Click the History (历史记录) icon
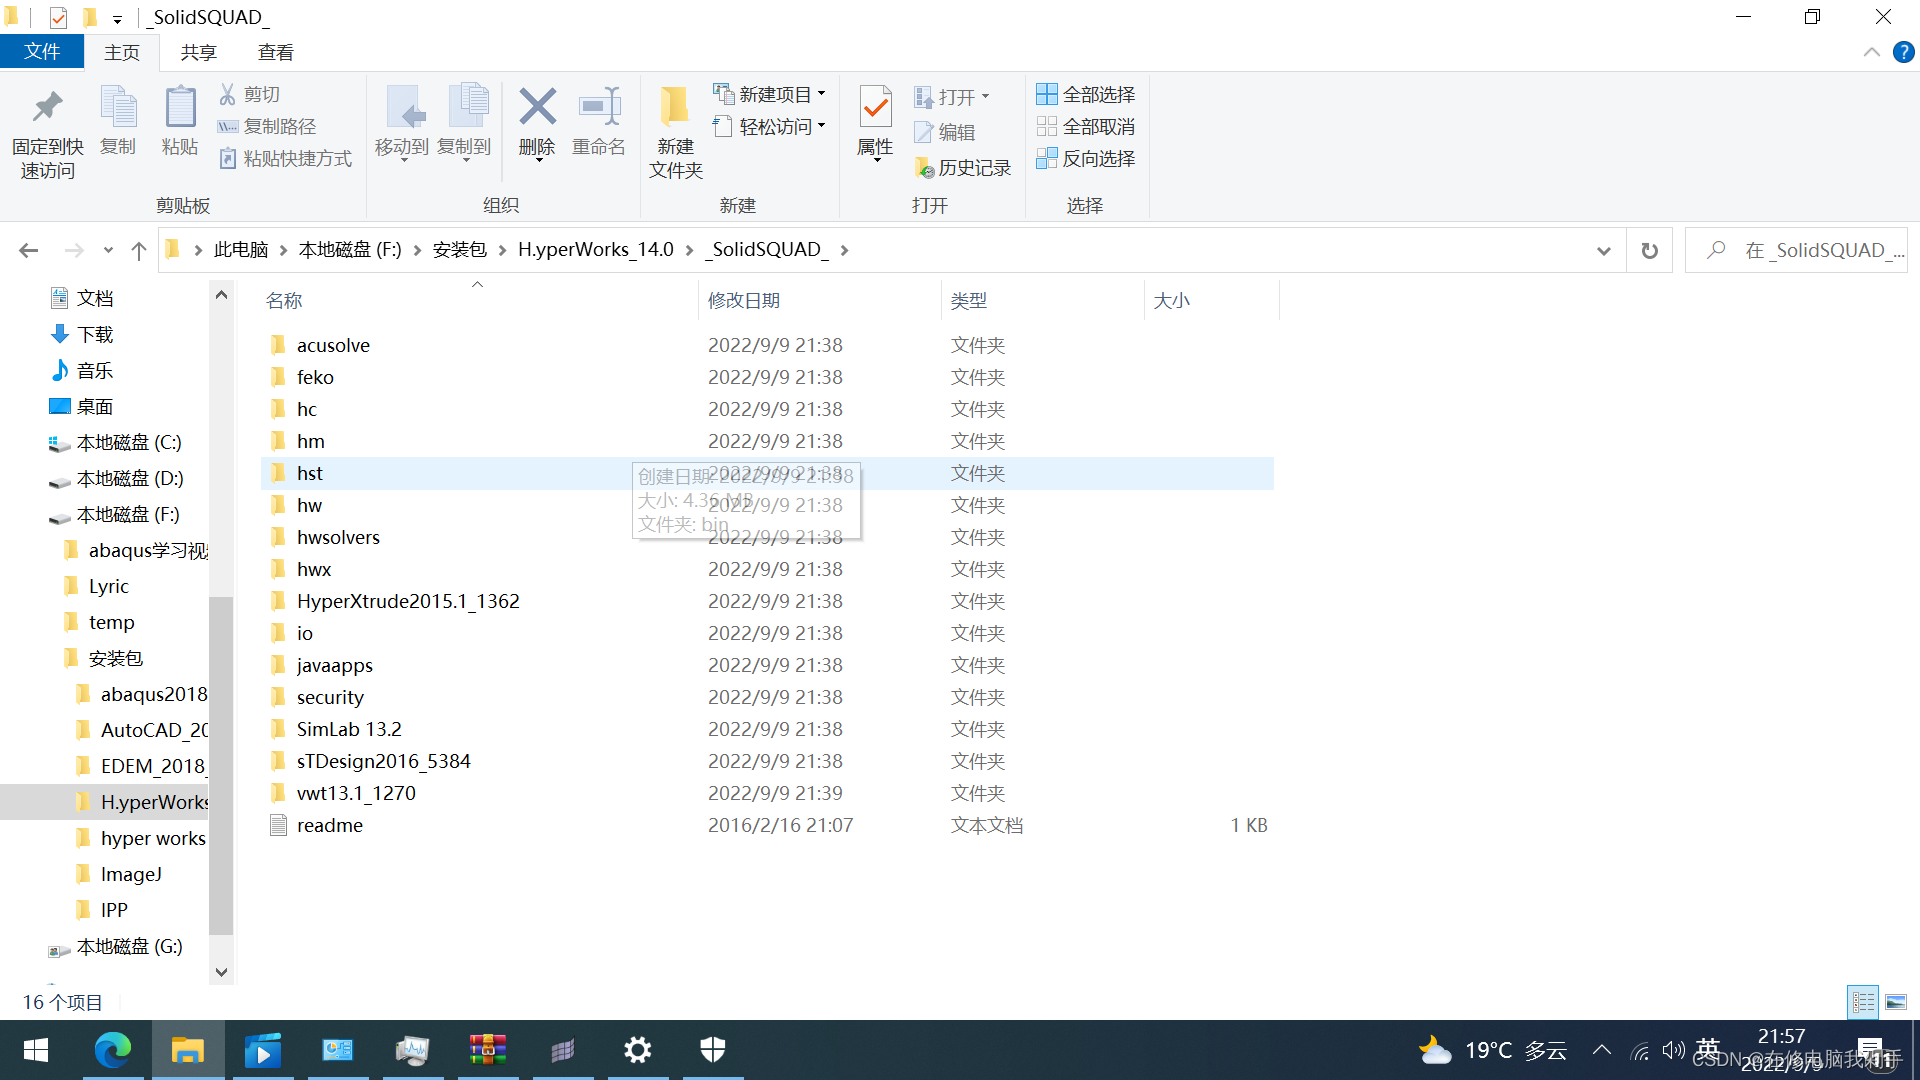Image resolution: width=1920 pixels, height=1080 pixels. (924, 168)
